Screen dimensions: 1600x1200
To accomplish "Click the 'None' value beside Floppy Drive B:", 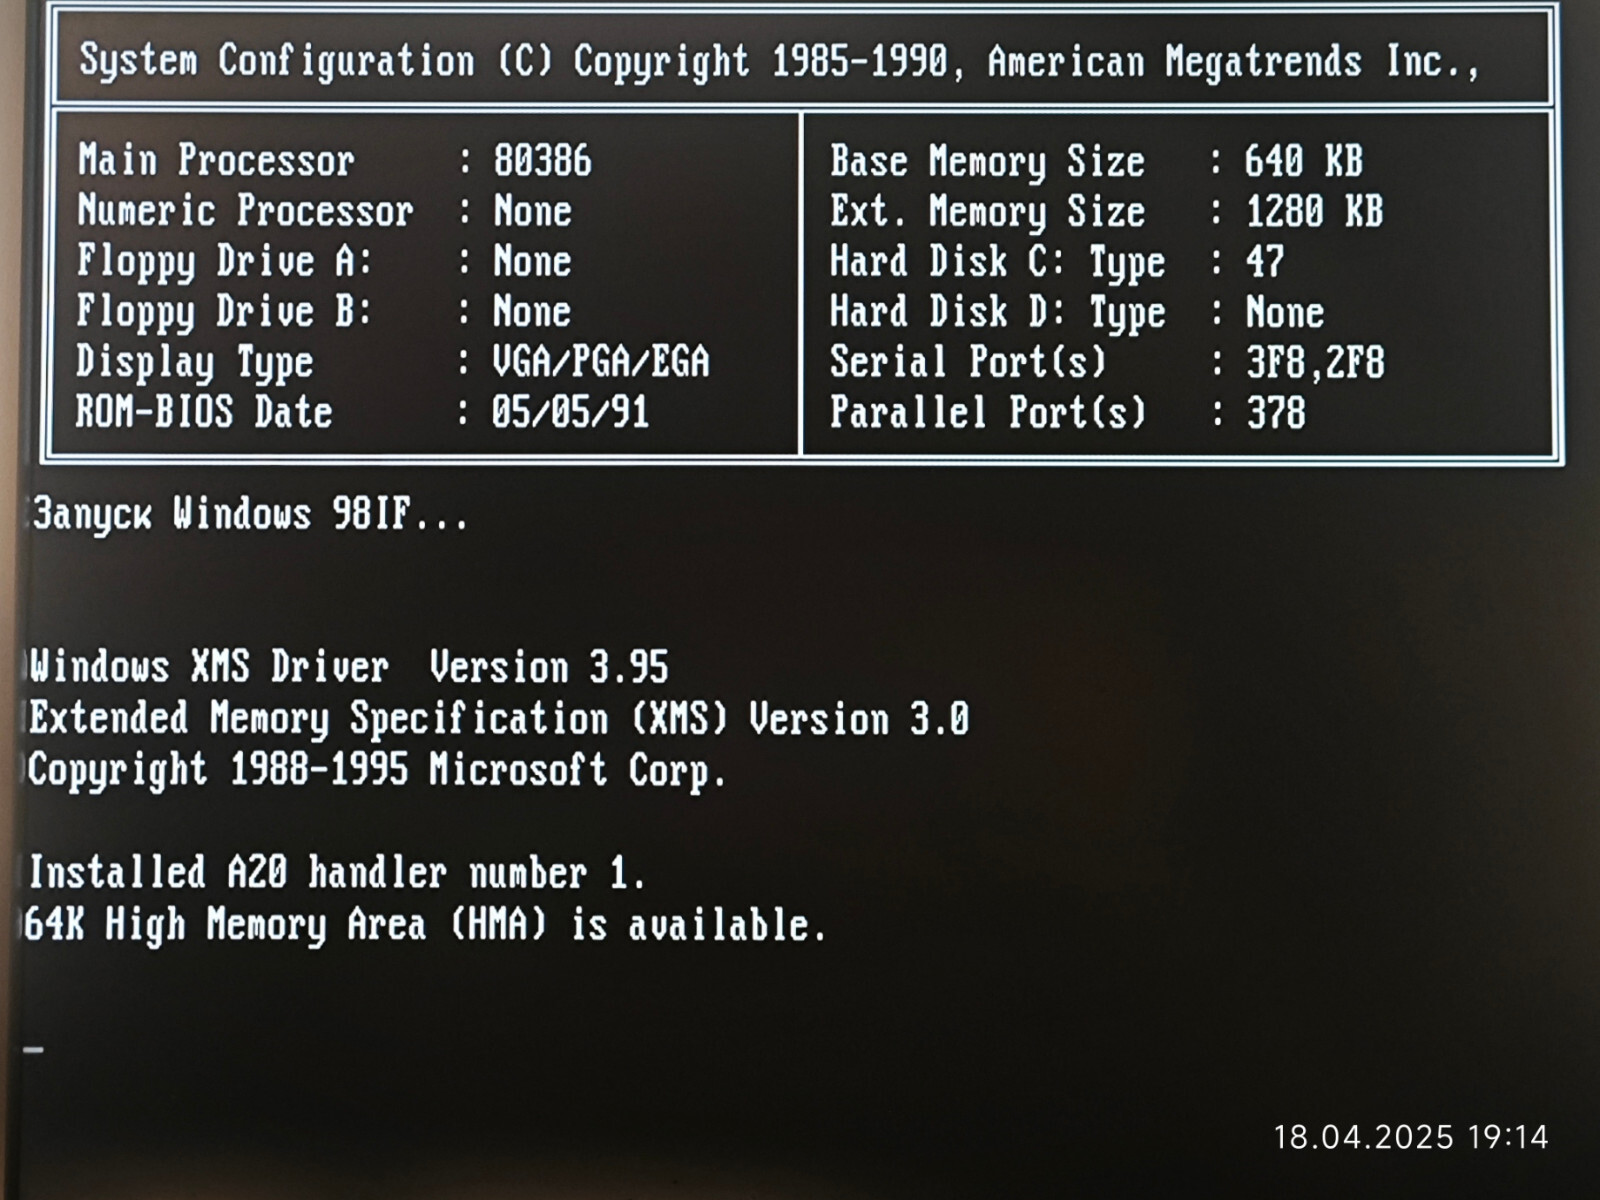I will pos(532,312).
